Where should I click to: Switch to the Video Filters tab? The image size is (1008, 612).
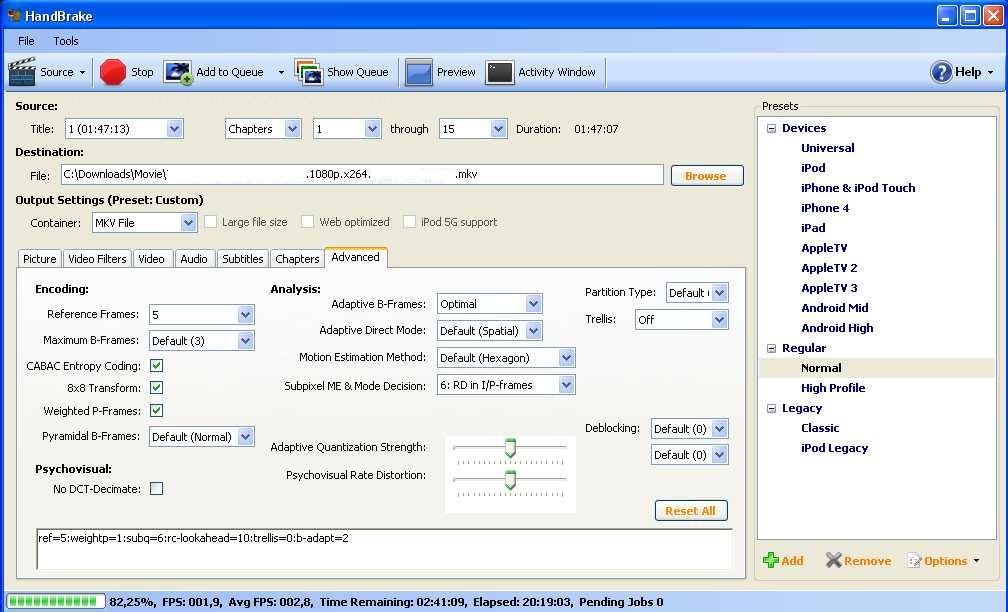(x=97, y=258)
